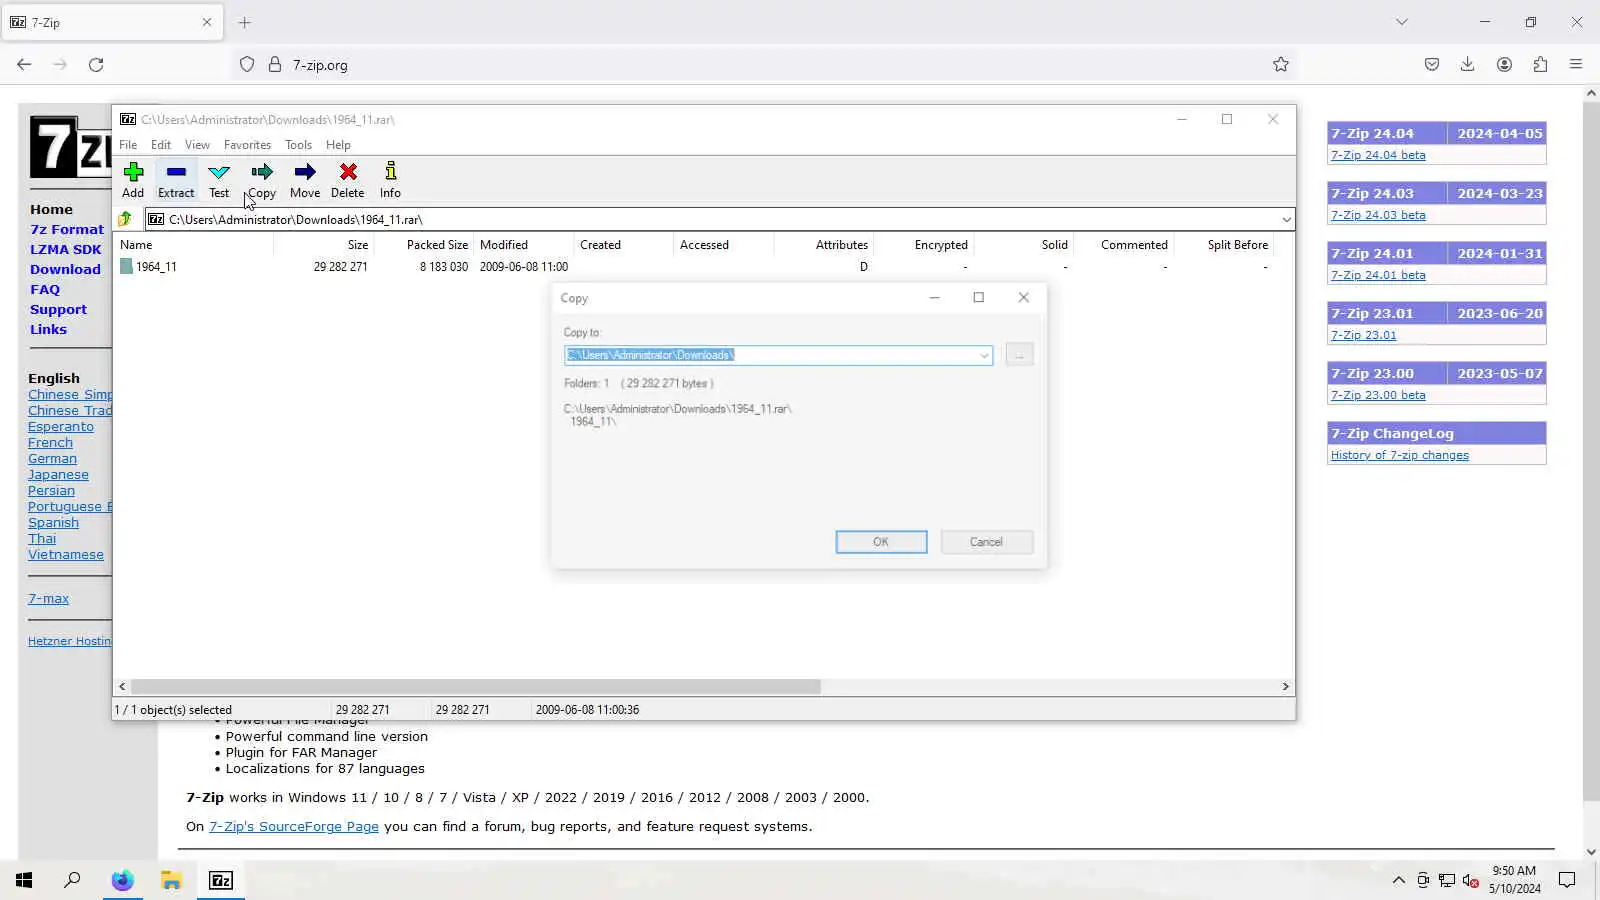Image resolution: width=1600 pixels, height=900 pixels.
Task: Expand the Copy to path dropdown
Action: pyautogui.click(x=984, y=355)
